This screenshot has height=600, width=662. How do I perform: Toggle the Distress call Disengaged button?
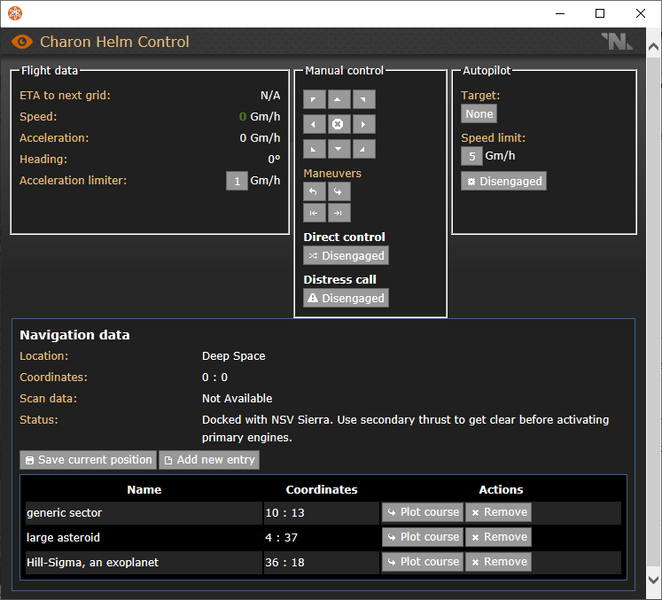point(346,298)
